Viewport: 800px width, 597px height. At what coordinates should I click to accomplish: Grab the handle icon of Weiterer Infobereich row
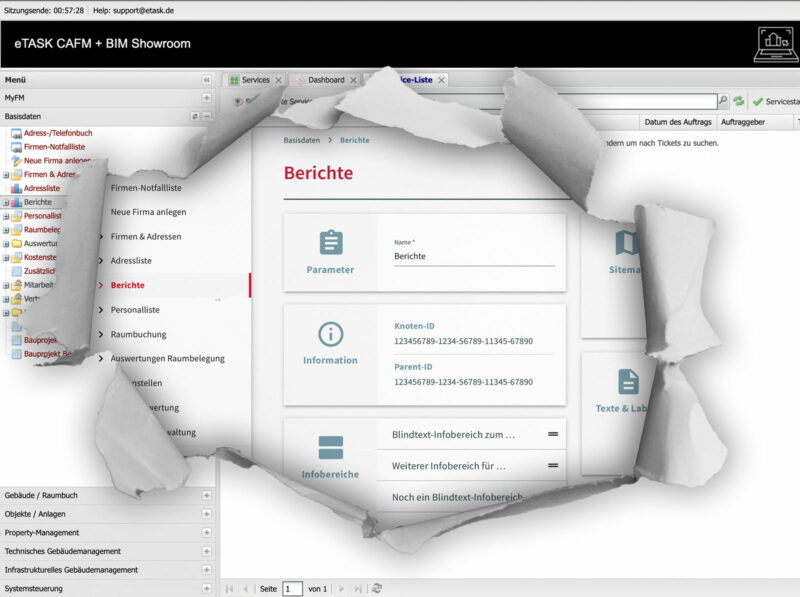tap(553, 465)
